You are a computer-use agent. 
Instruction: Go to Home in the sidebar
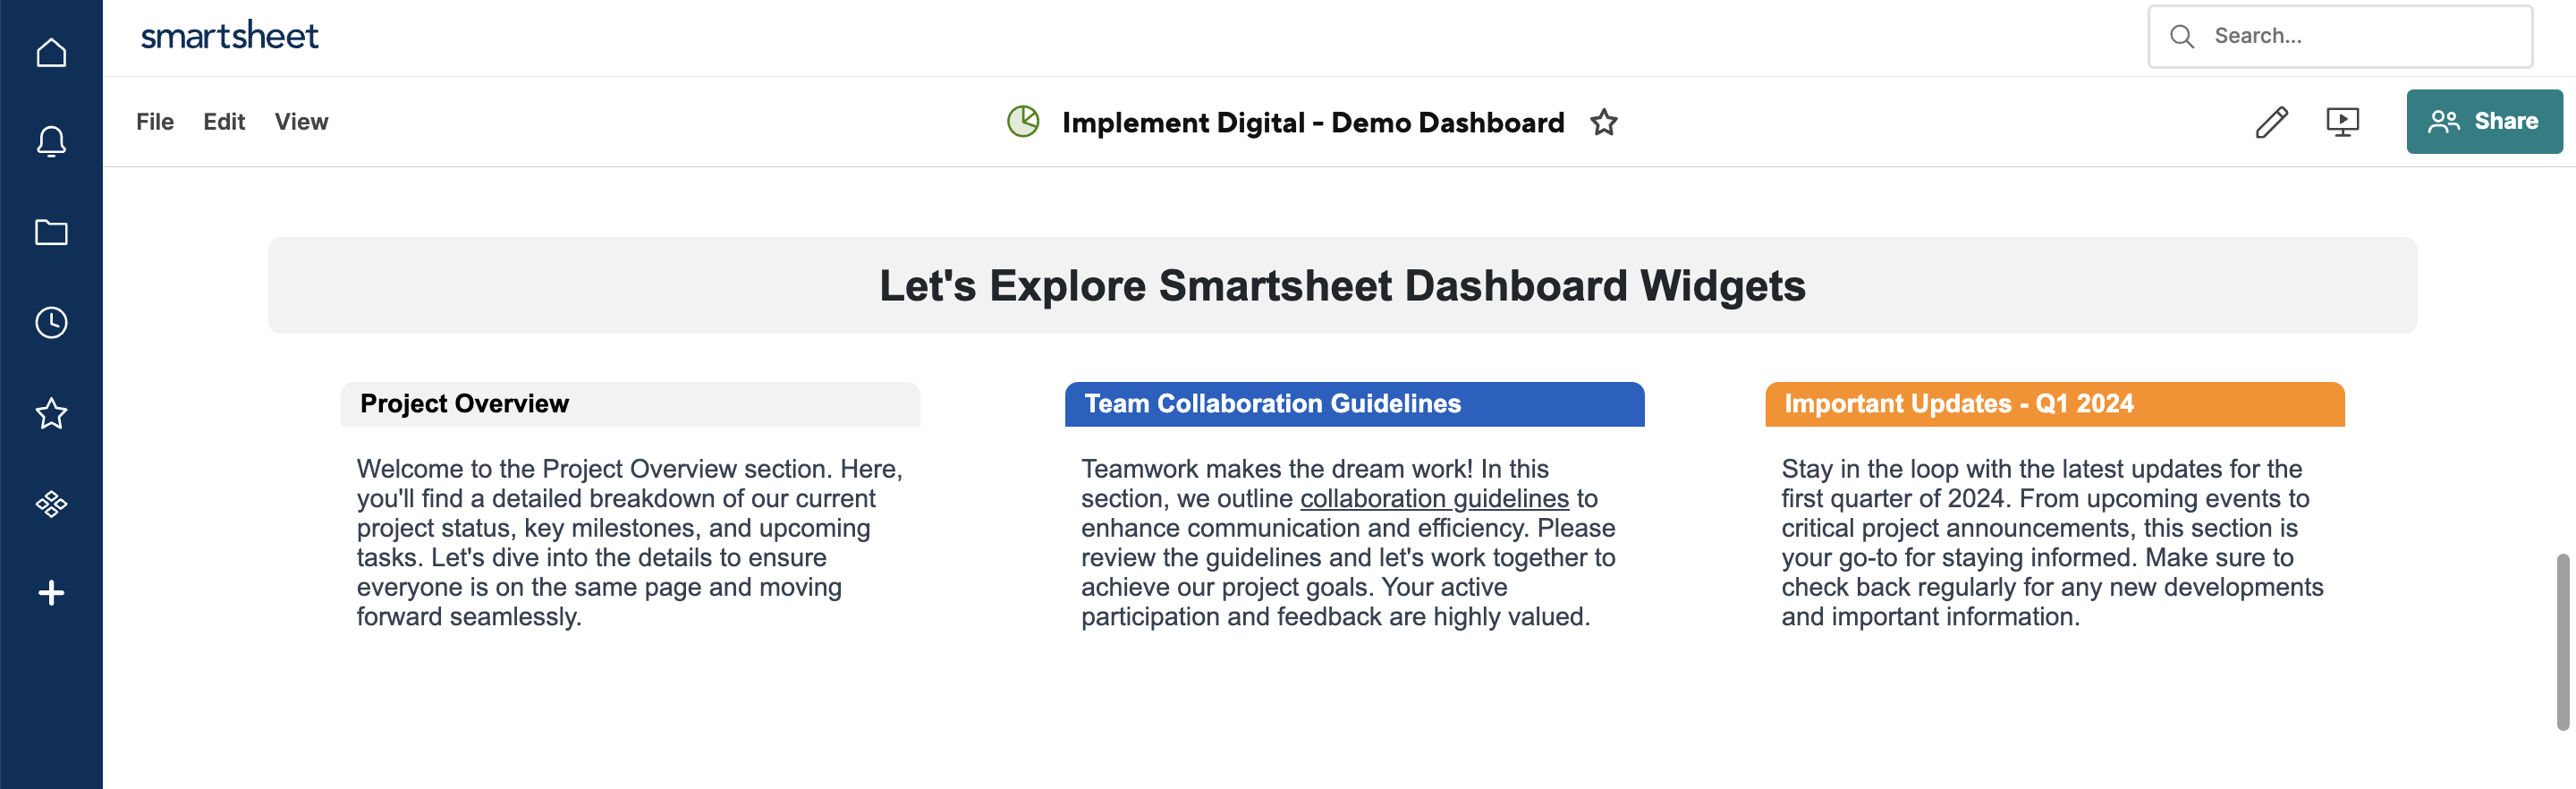(x=51, y=52)
